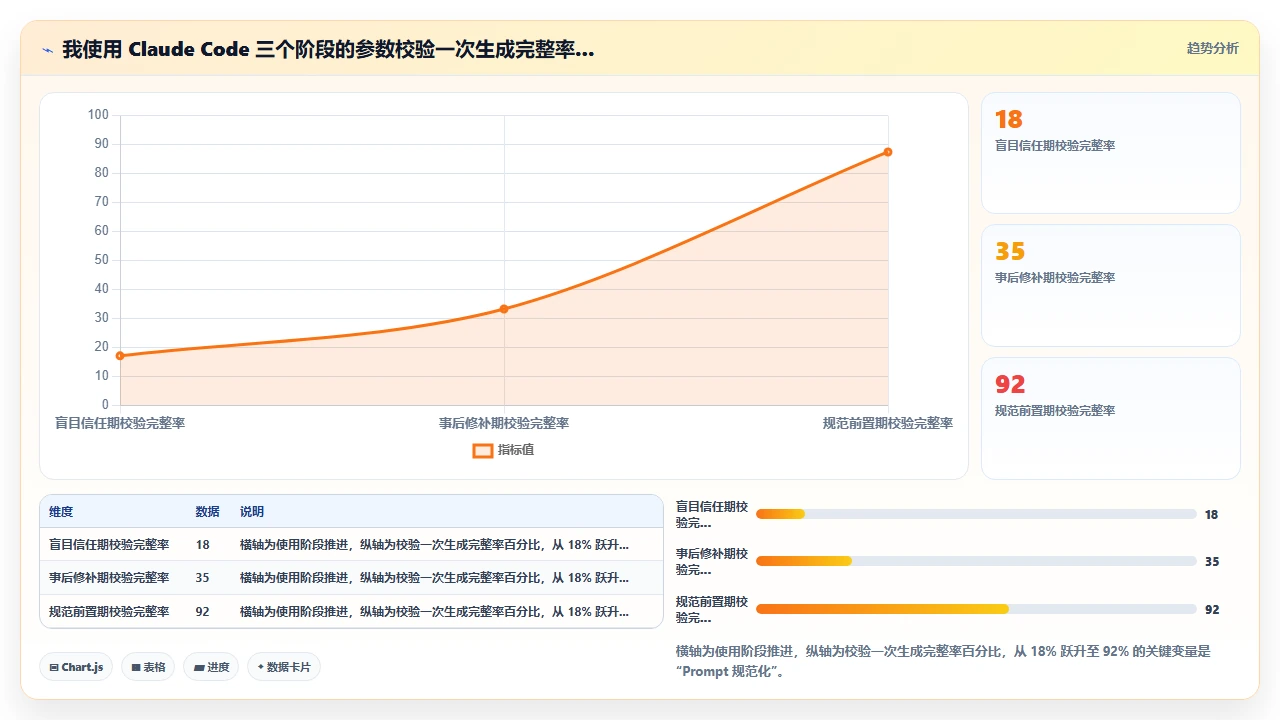Viewport: 1280px width, 720px height.
Task: Select the Chart.js tag chip
Action: tap(76, 667)
